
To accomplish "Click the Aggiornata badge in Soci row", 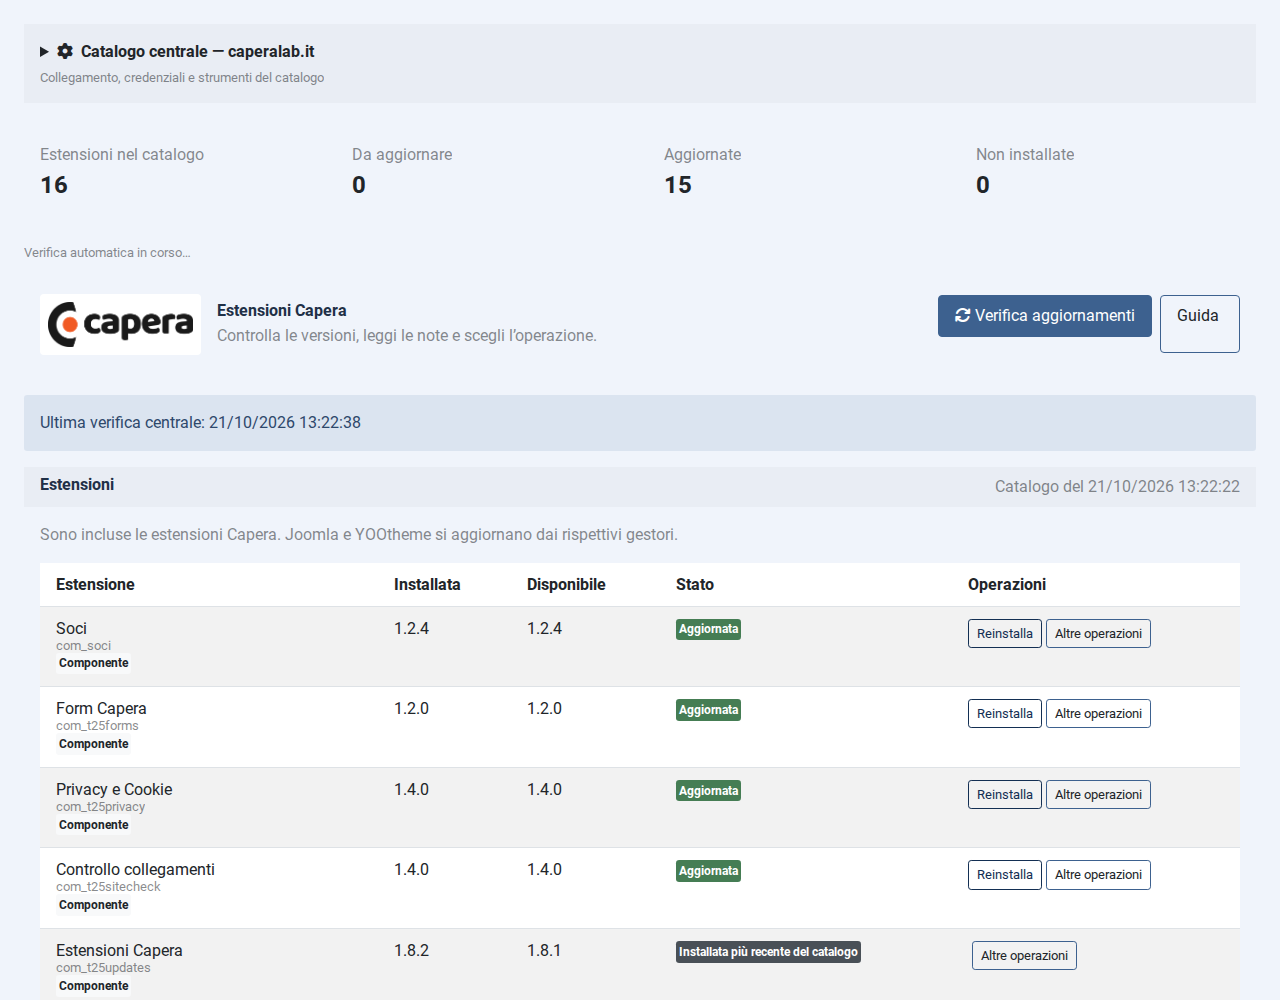I will tap(708, 629).
